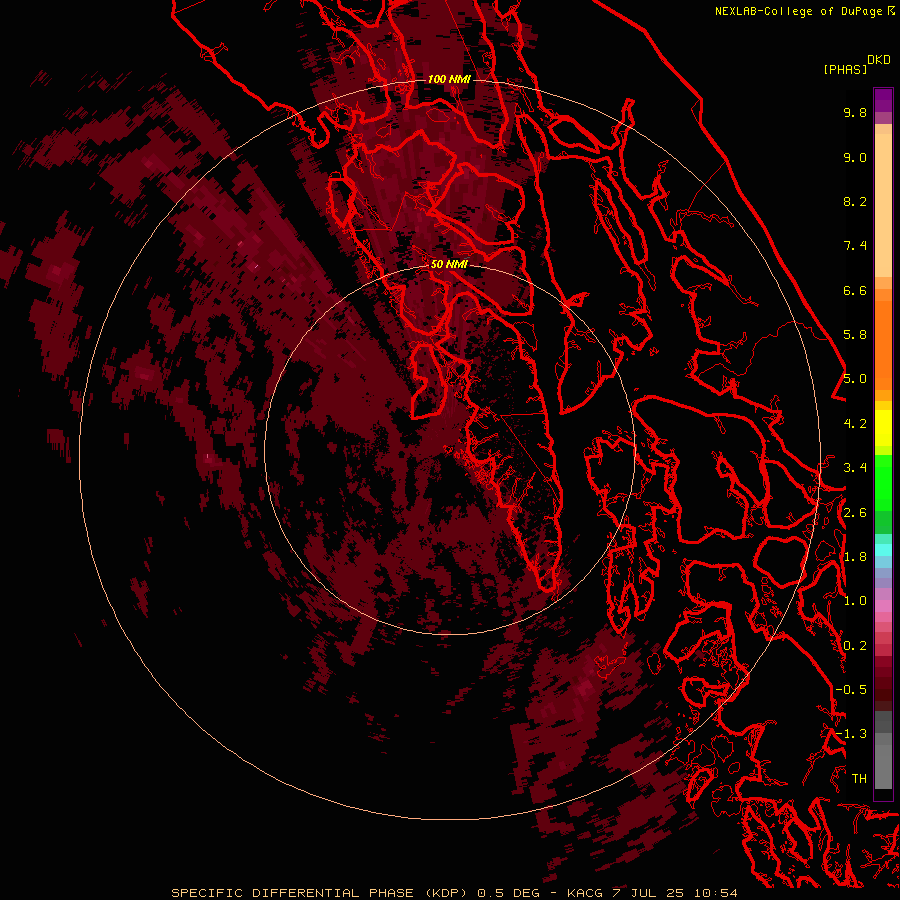Click the 50 NMI range ring label
The width and height of the screenshot is (900, 900).
pyautogui.click(x=449, y=264)
